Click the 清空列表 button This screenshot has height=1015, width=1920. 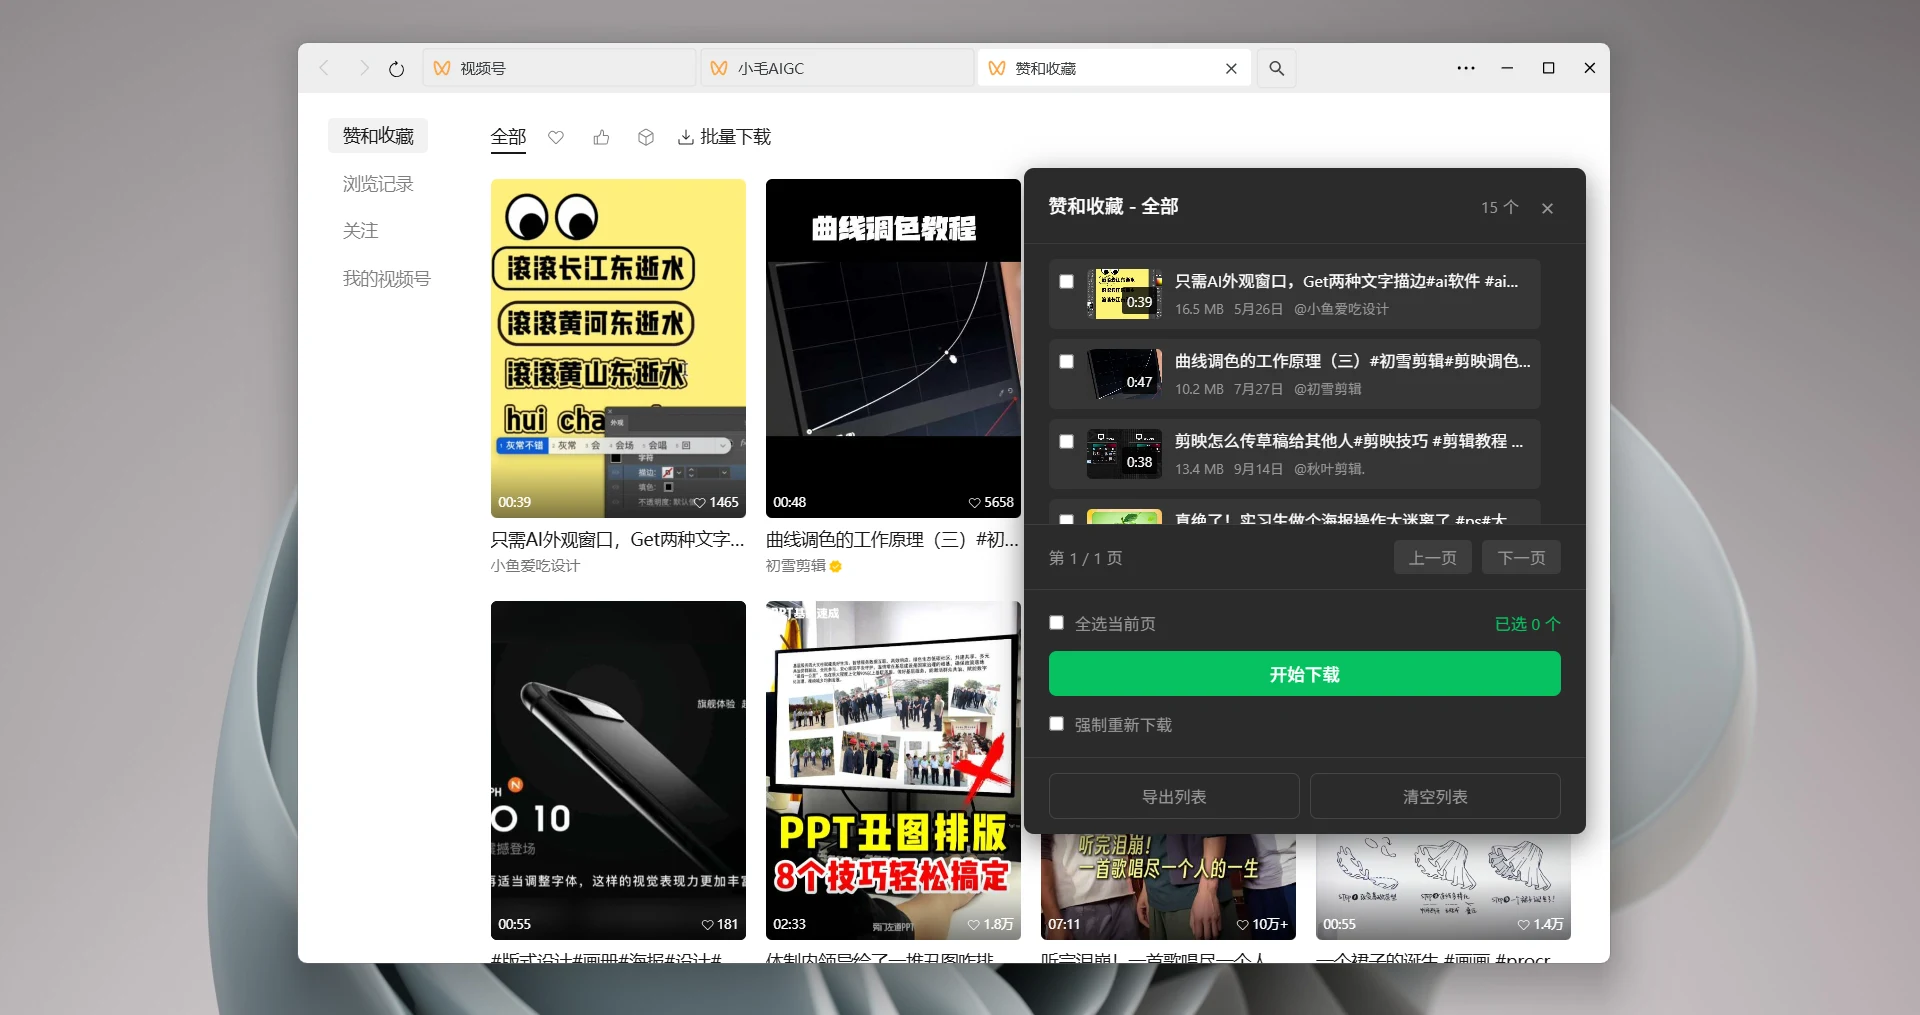click(1435, 797)
